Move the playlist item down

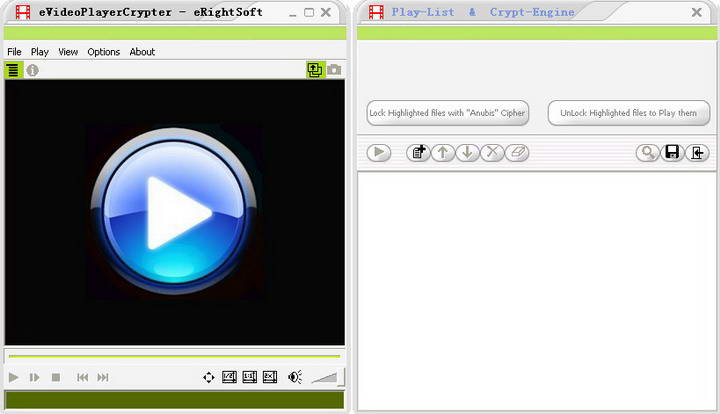pos(467,152)
